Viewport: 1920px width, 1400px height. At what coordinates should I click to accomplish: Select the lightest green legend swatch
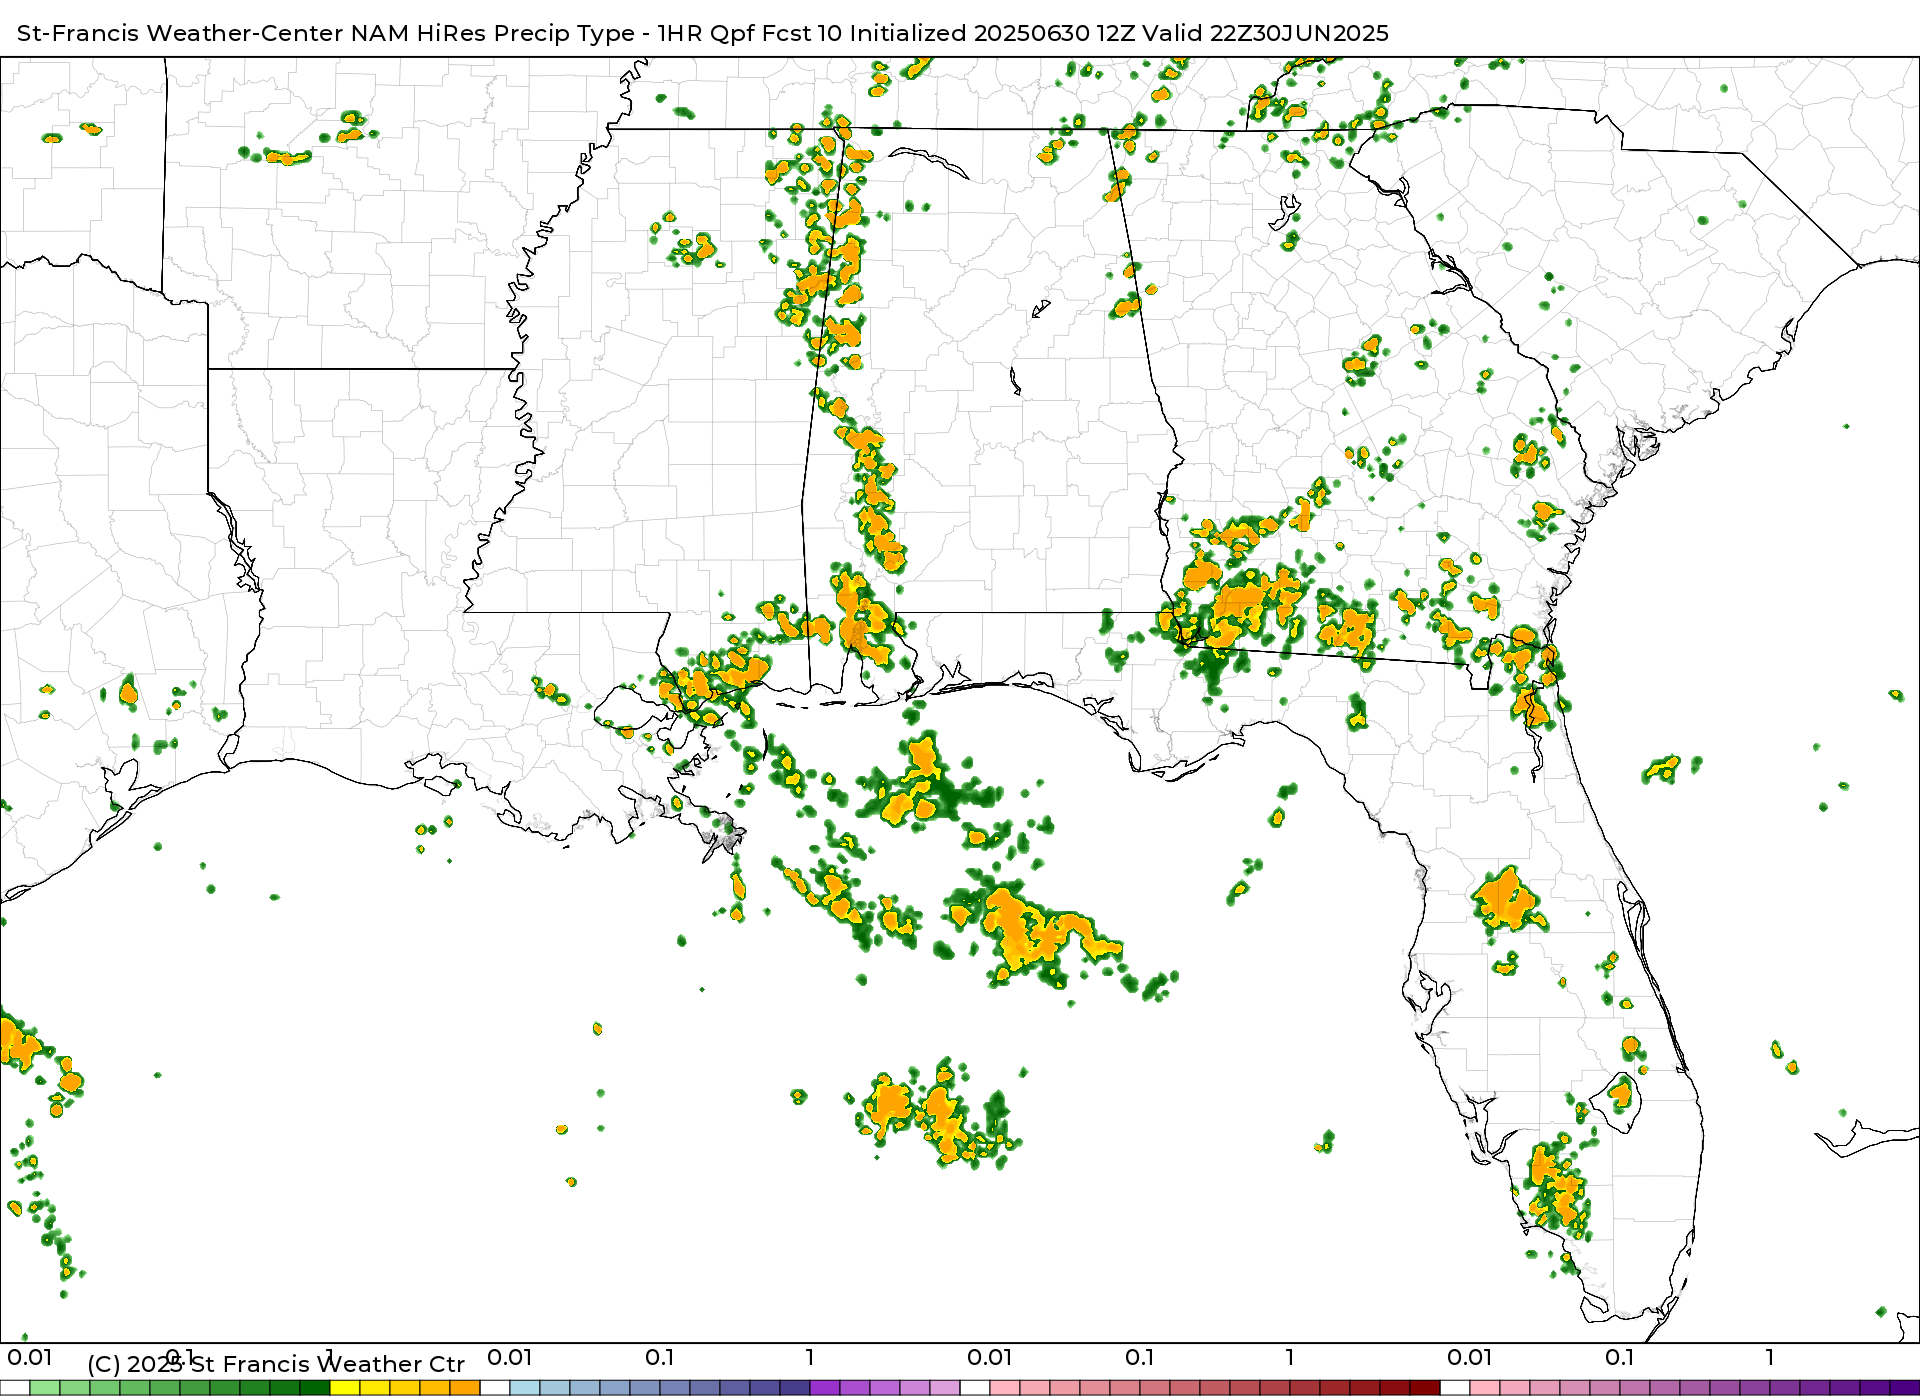[x=45, y=1388]
